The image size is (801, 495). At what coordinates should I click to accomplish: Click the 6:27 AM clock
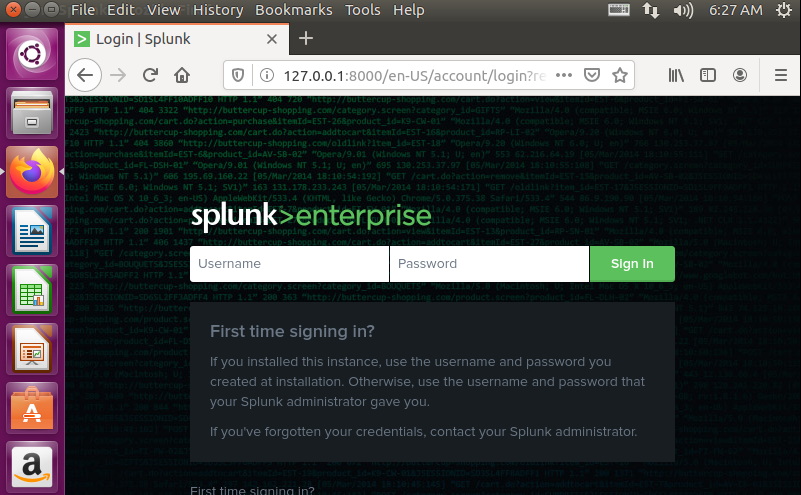click(736, 10)
